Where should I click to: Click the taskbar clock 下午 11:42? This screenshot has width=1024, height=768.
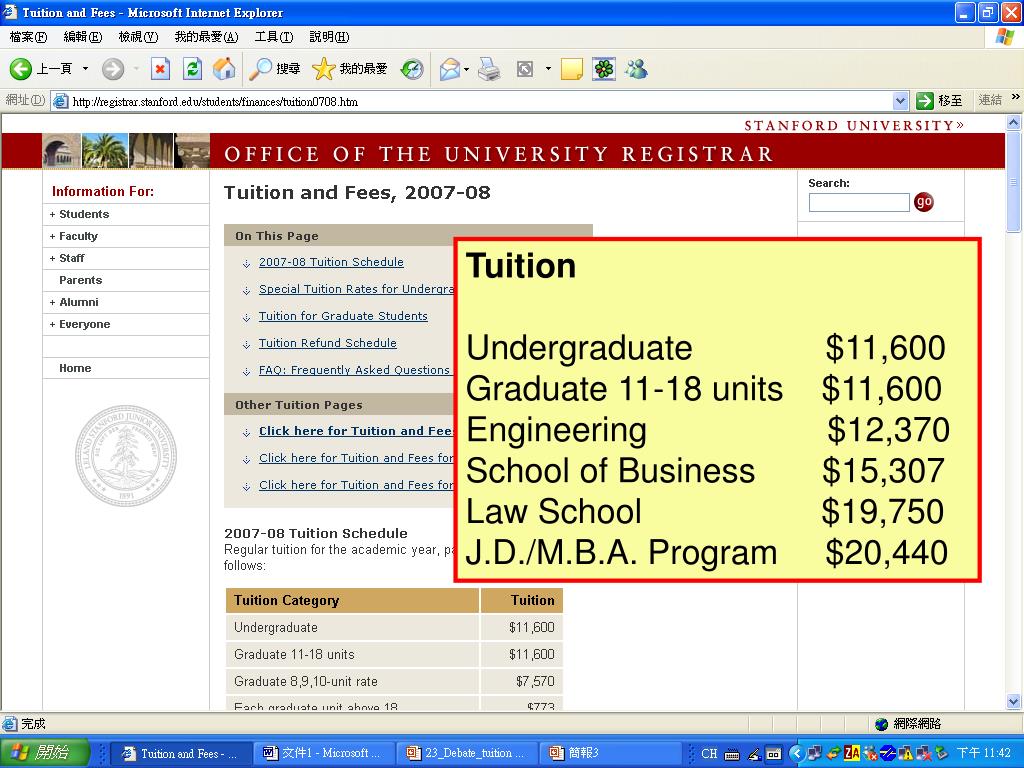click(x=984, y=754)
